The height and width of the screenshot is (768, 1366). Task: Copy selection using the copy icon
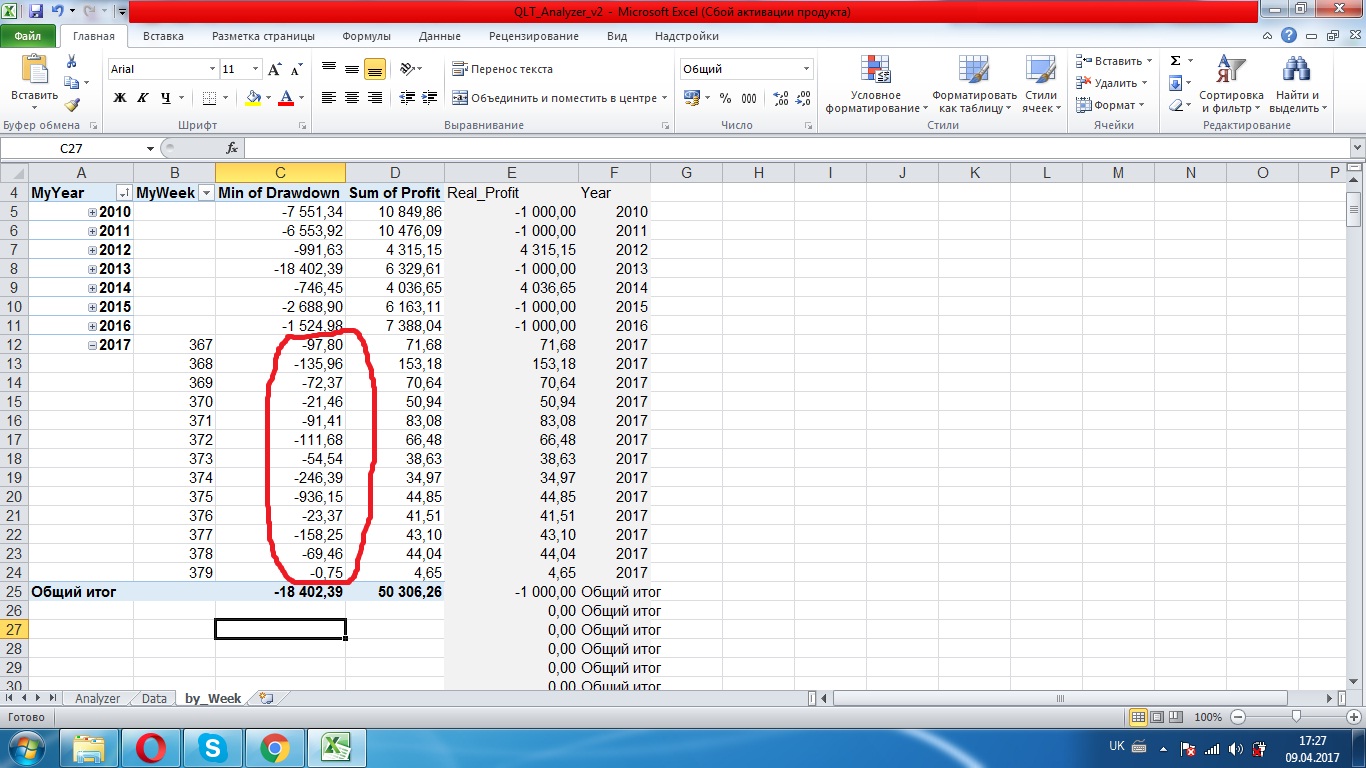(71, 83)
